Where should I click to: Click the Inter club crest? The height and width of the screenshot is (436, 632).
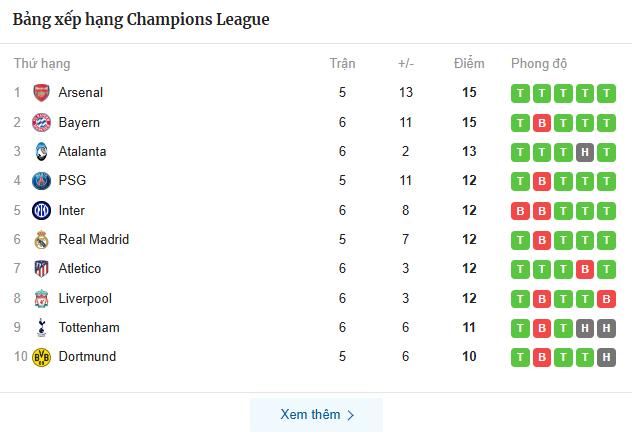(41, 211)
